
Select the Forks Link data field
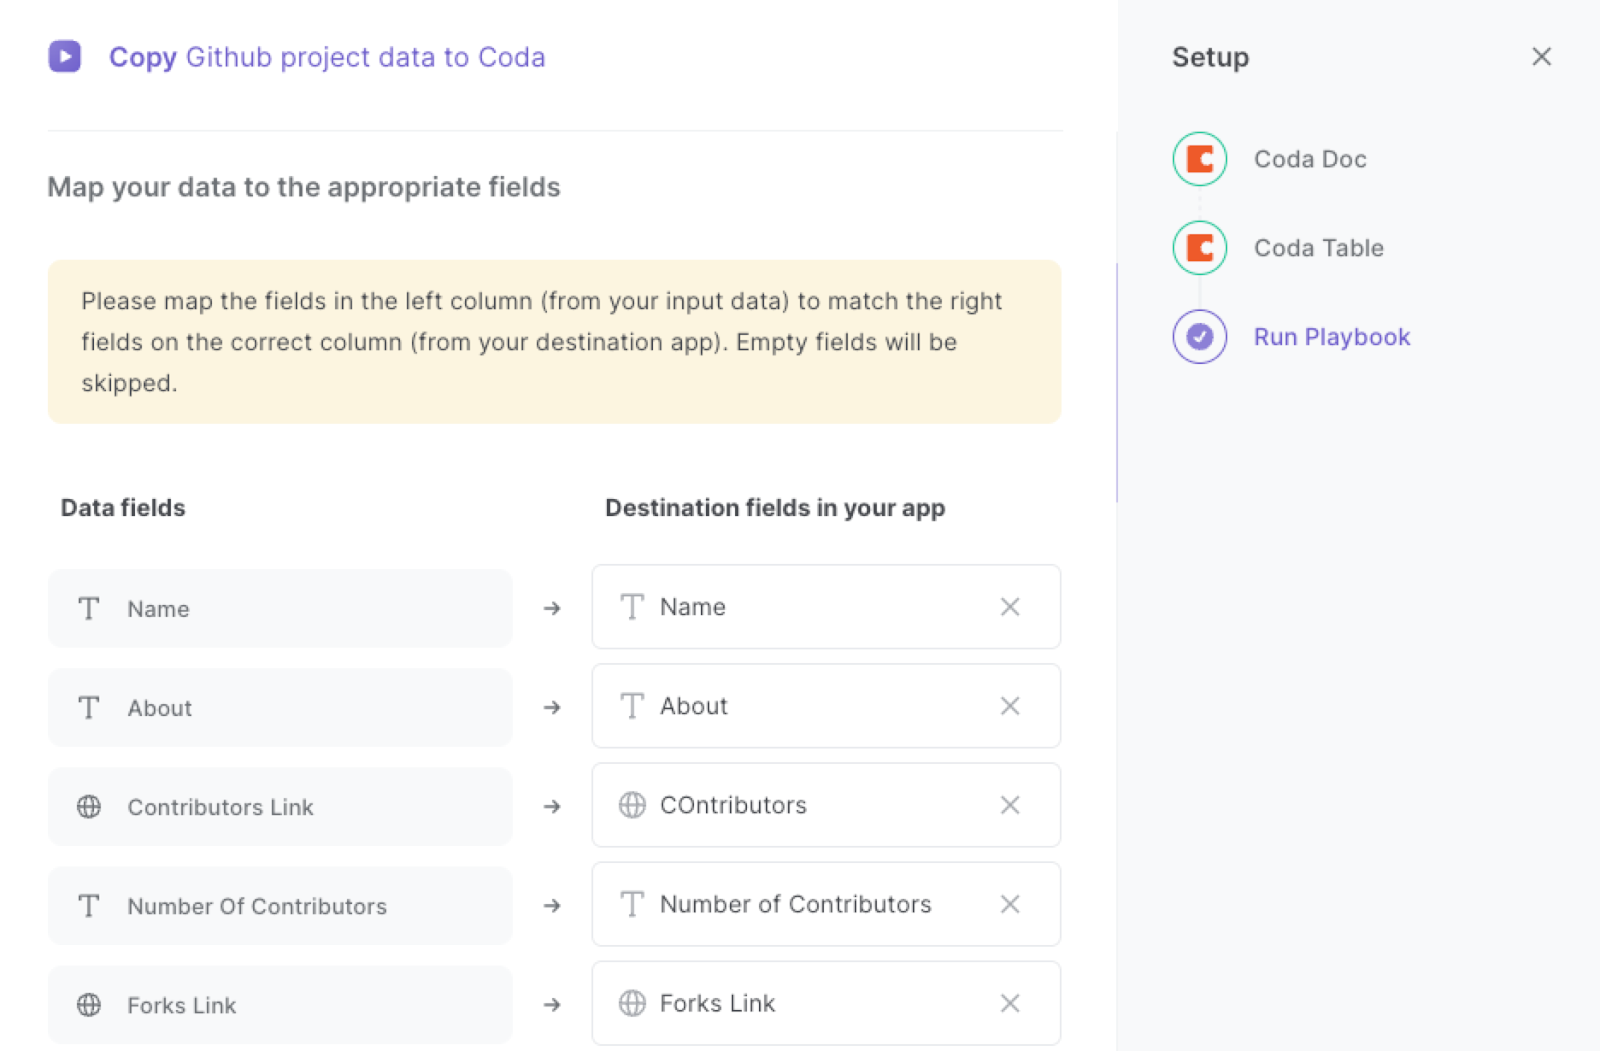(280, 1004)
